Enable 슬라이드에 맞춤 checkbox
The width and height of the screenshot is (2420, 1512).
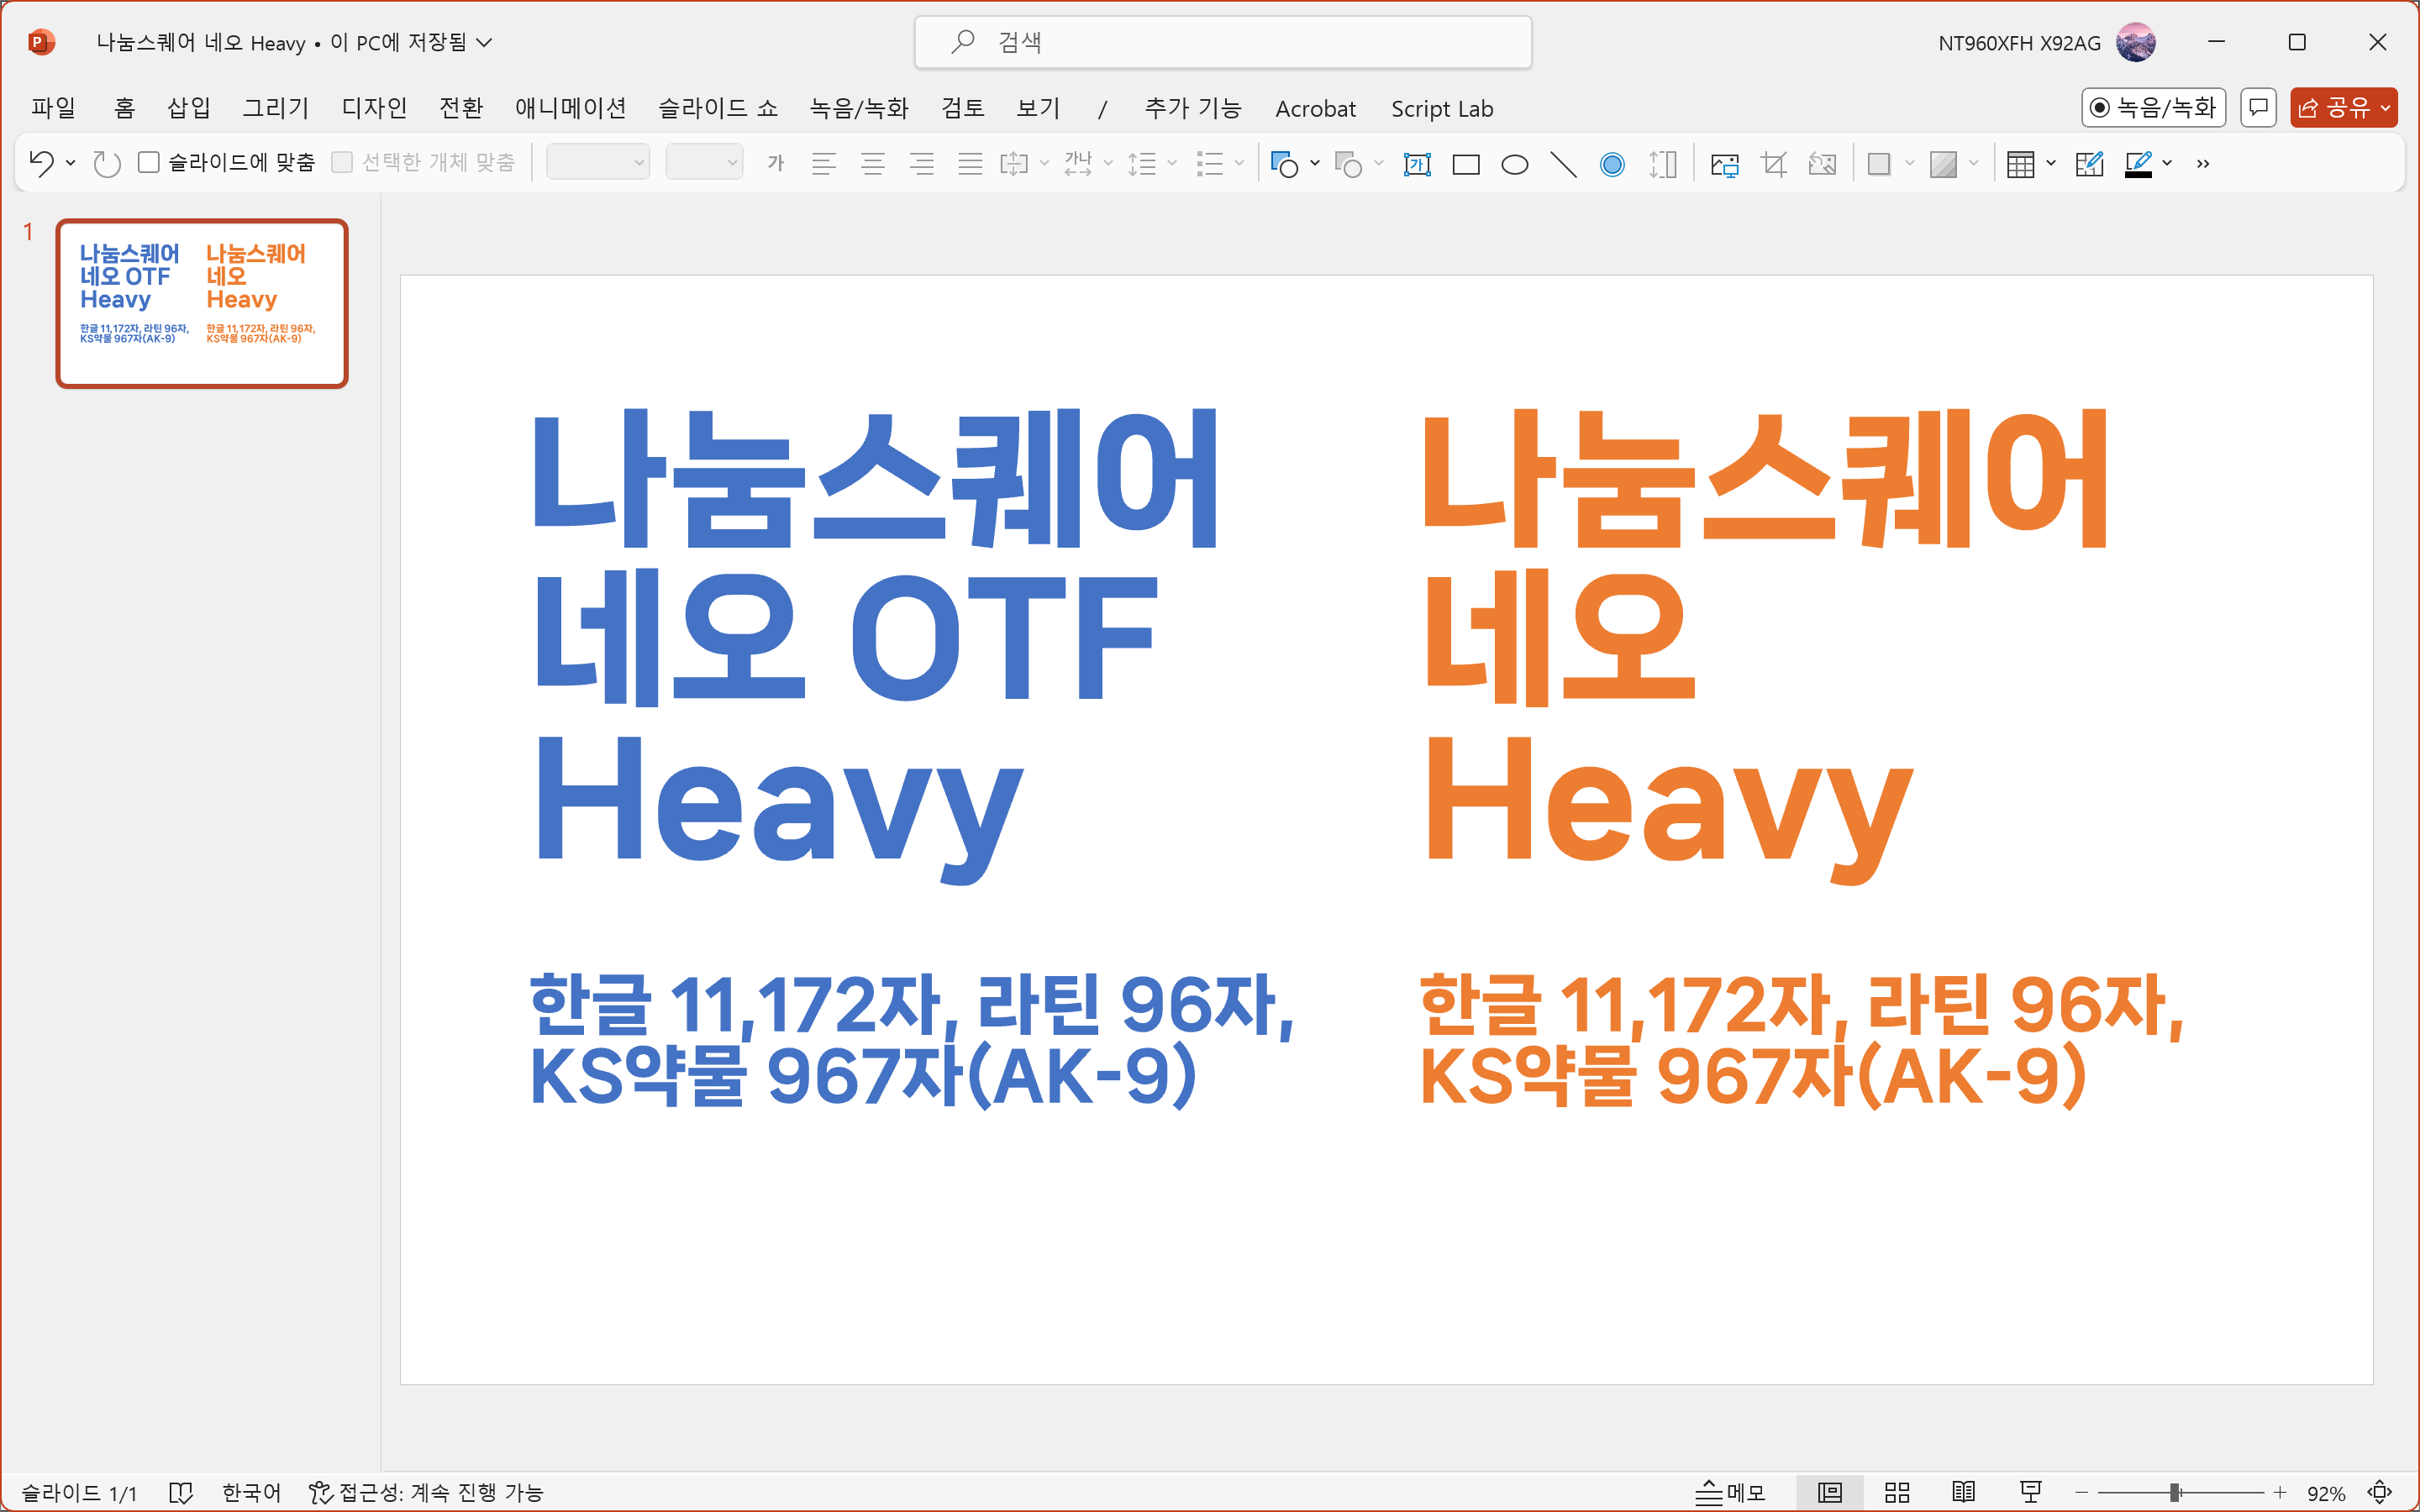click(x=149, y=162)
